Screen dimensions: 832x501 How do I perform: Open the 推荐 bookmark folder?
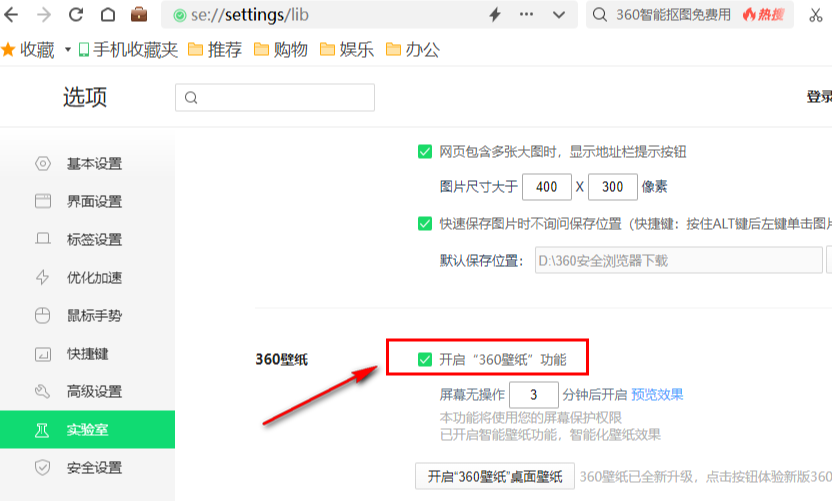click(x=215, y=50)
